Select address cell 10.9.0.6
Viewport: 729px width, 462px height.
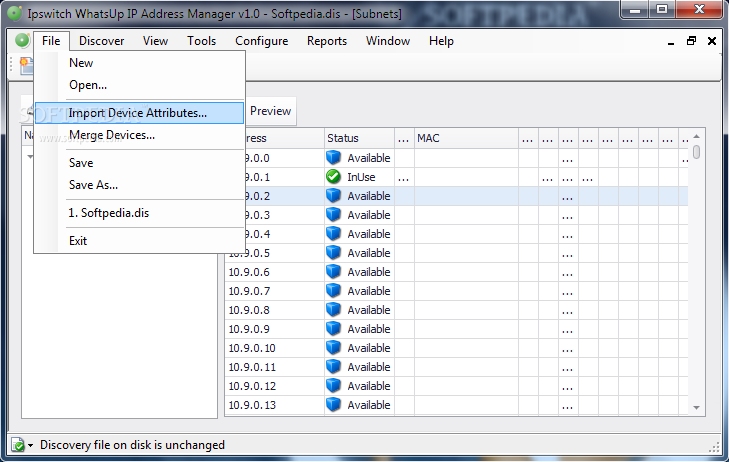[275, 272]
